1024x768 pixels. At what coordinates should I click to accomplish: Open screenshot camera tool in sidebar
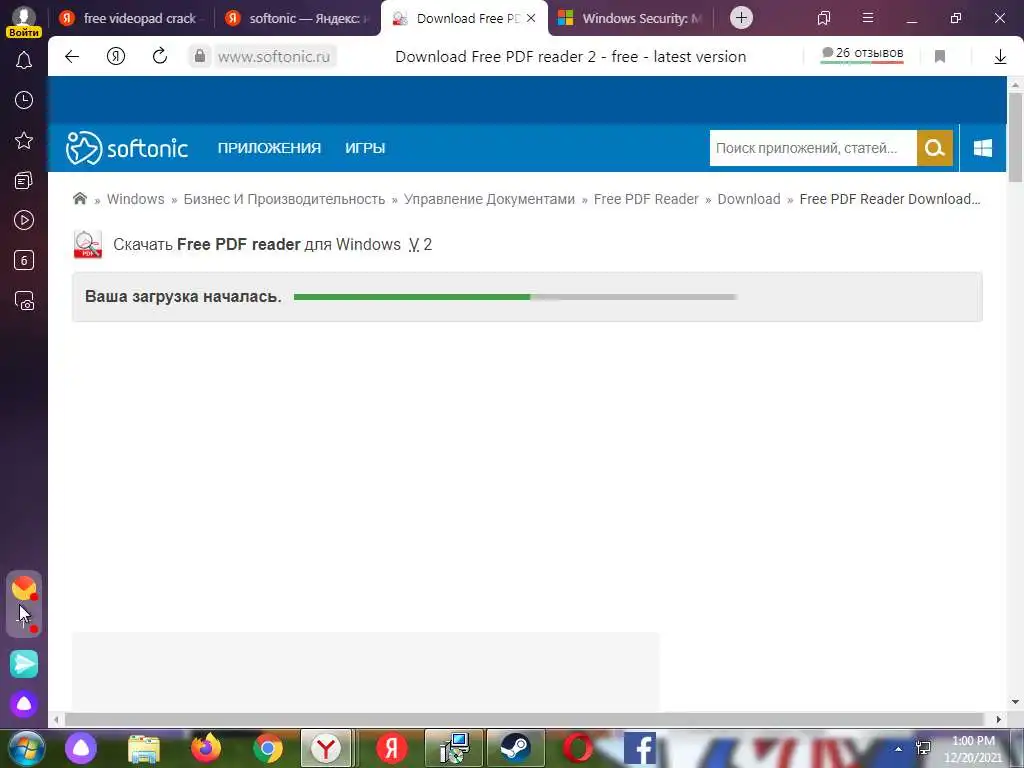tap(24, 300)
